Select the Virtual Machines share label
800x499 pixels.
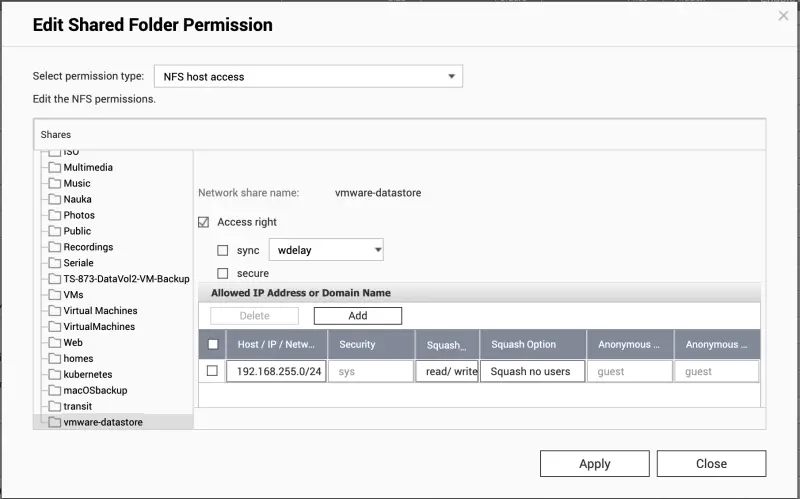(101, 311)
